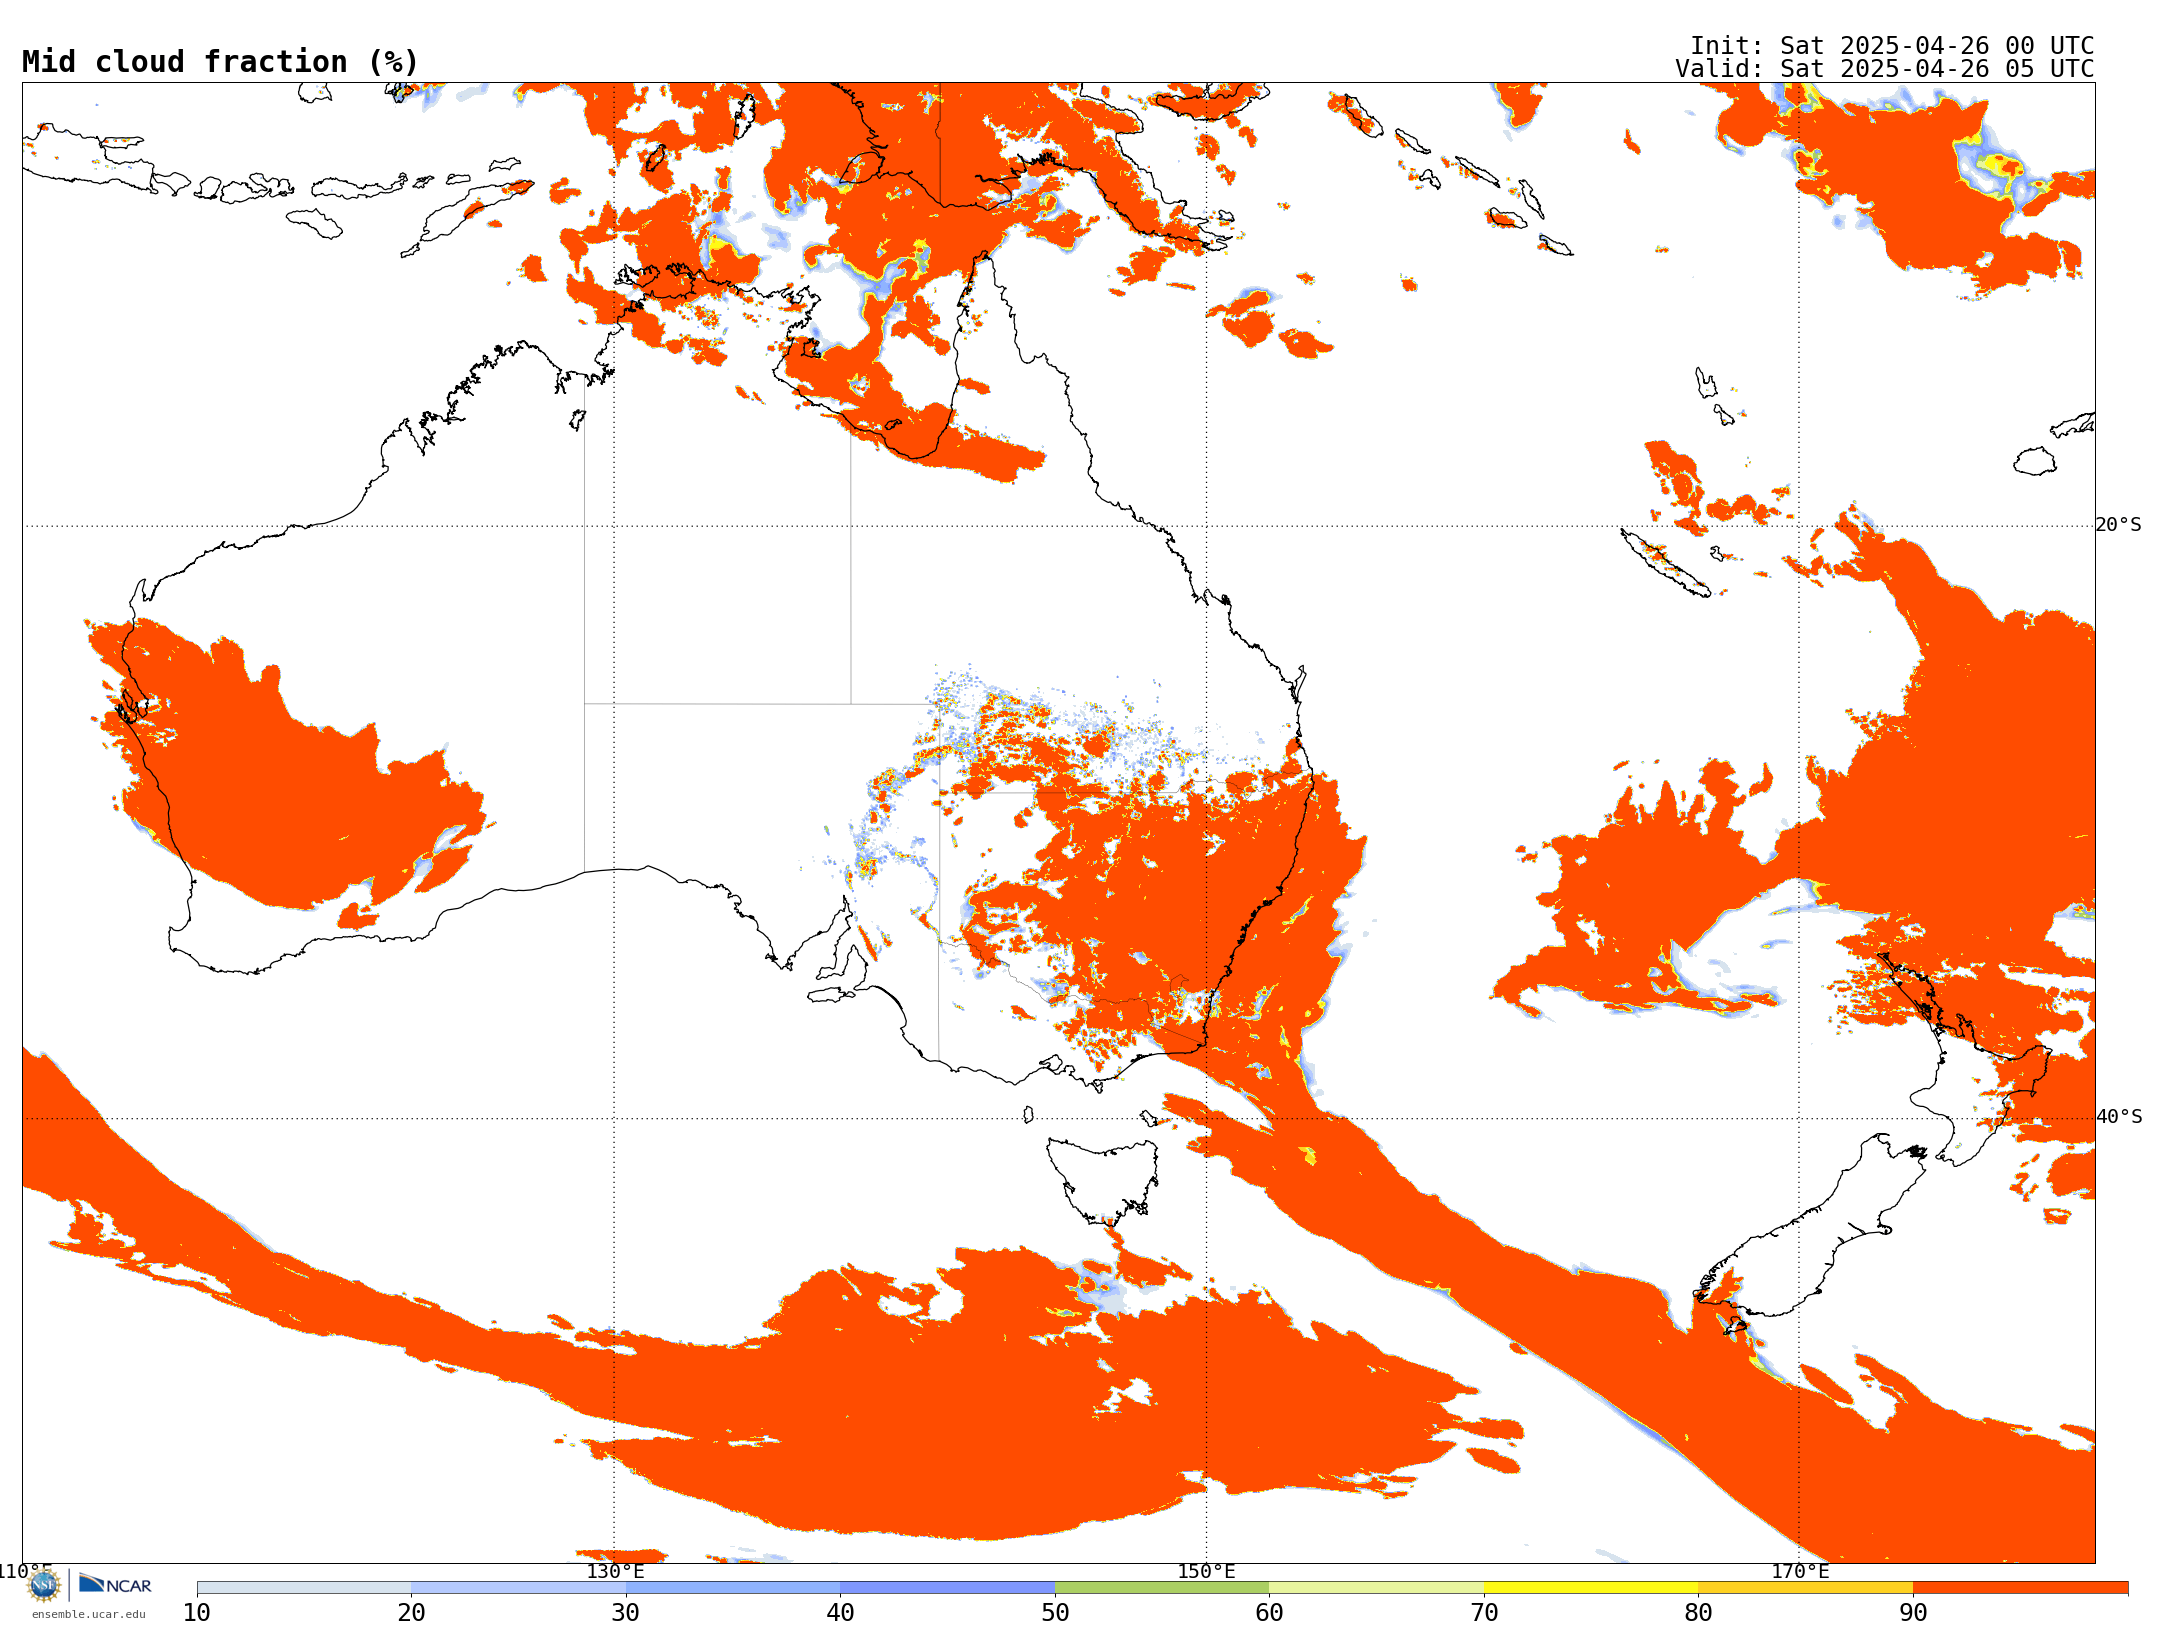The width and height of the screenshot is (2160, 1626).
Task: Click the 'Mid cloud fraction (%)' title
Action: pos(220,62)
